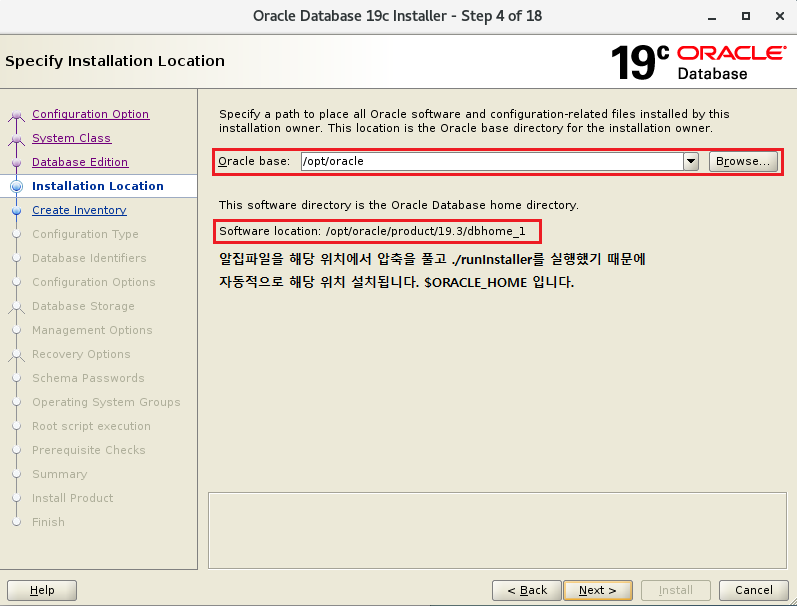Screen dimensions: 797x606
Task: Open the Configuration Option step link
Action: [x=90, y=114]
